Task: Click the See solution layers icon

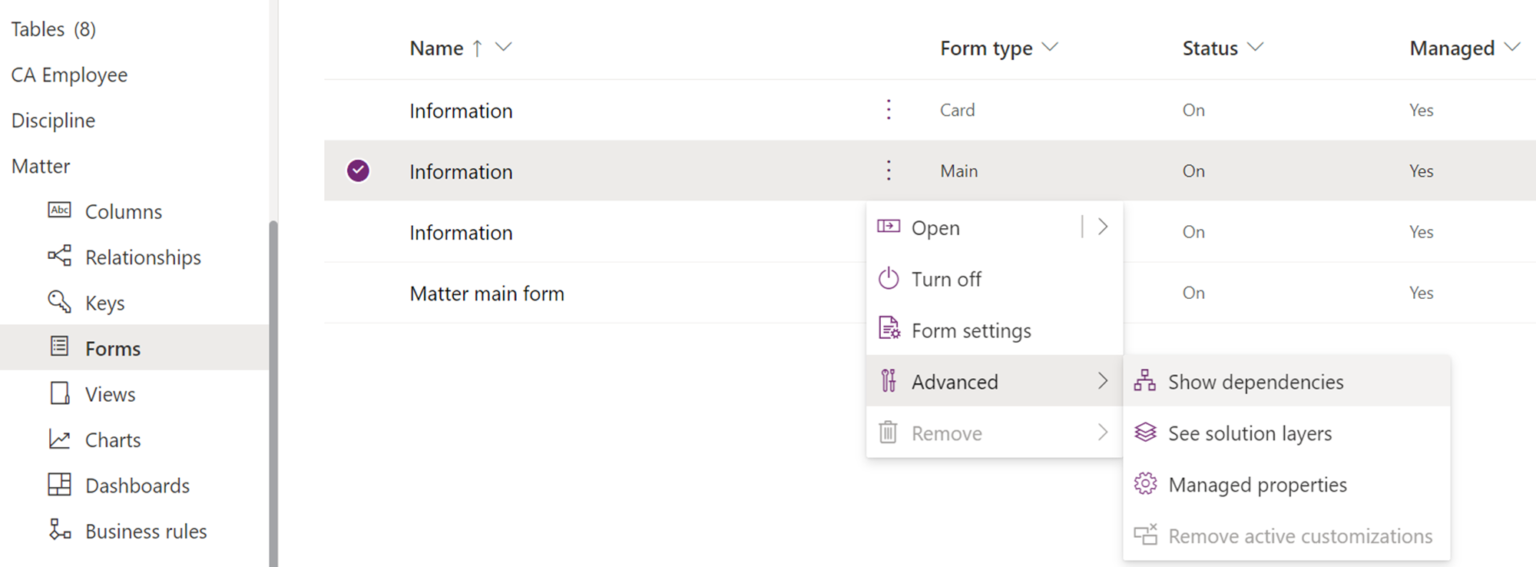Action: 1145,433
